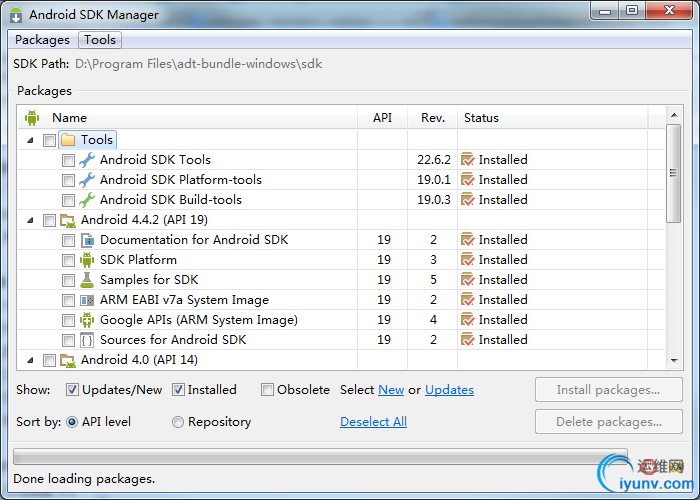Toggle the Updates/New show filter checkbox
Image resolution: width=700 pixels, height=500 pixels.
[x=72, y=390]
